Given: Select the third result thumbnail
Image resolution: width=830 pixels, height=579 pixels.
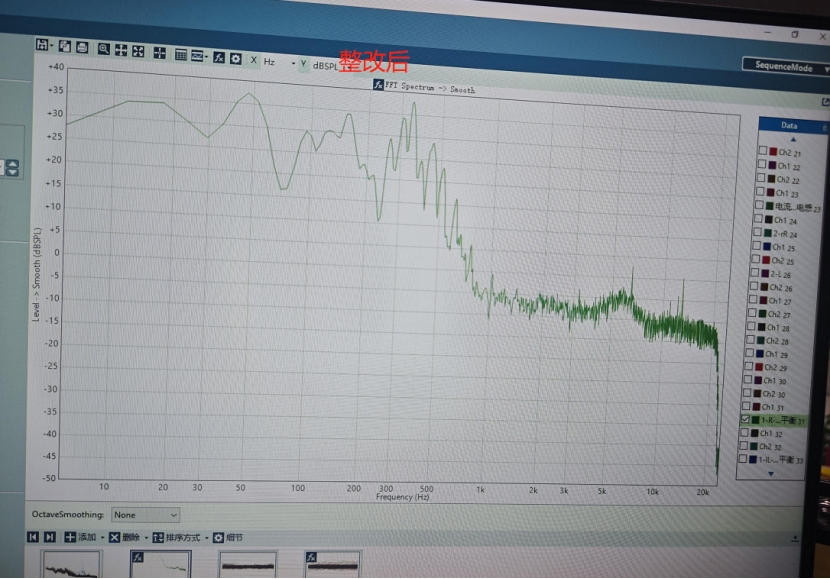Looking at the screenshot, I should pos(248,564).
